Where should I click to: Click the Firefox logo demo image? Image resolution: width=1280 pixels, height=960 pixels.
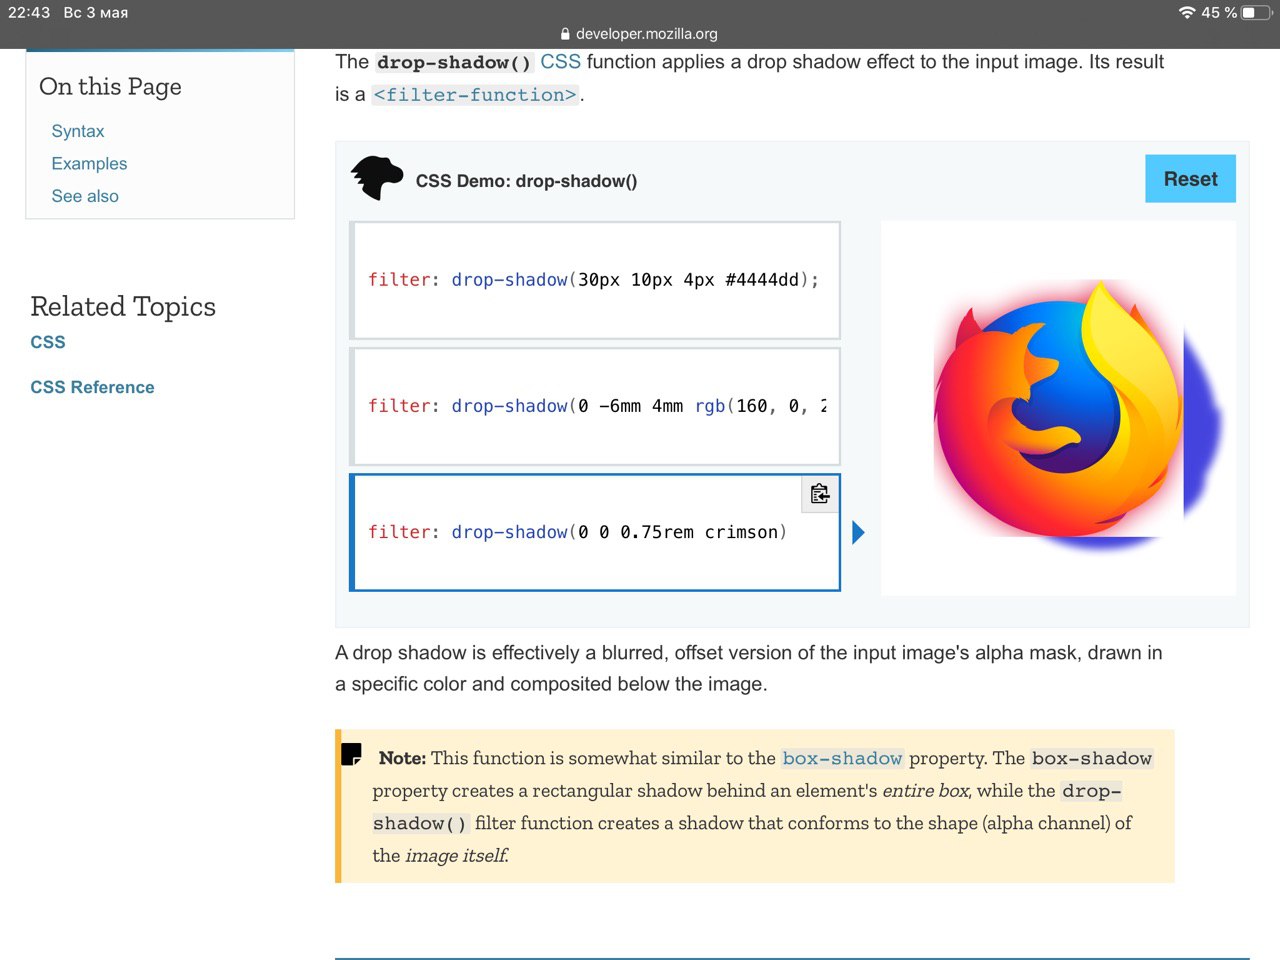click(1058, 408)
